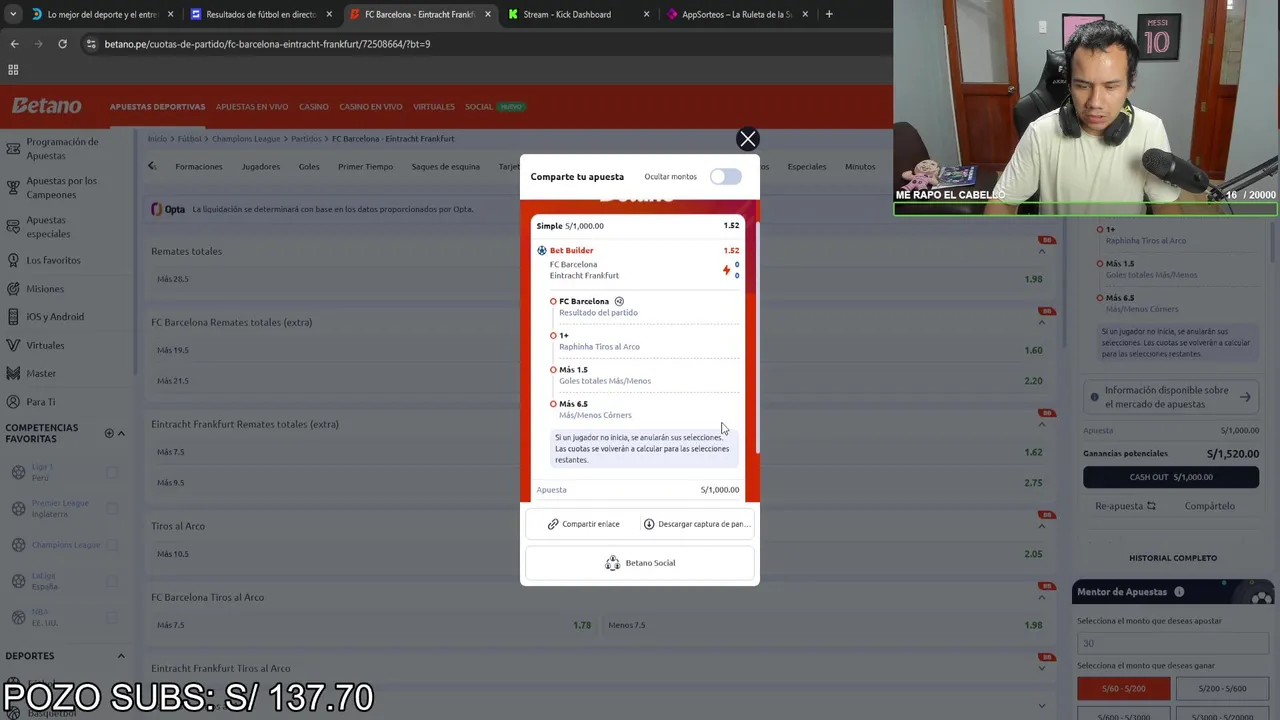
Task: Open Apuestas especiales in sidebar
Action: [48, 227]
